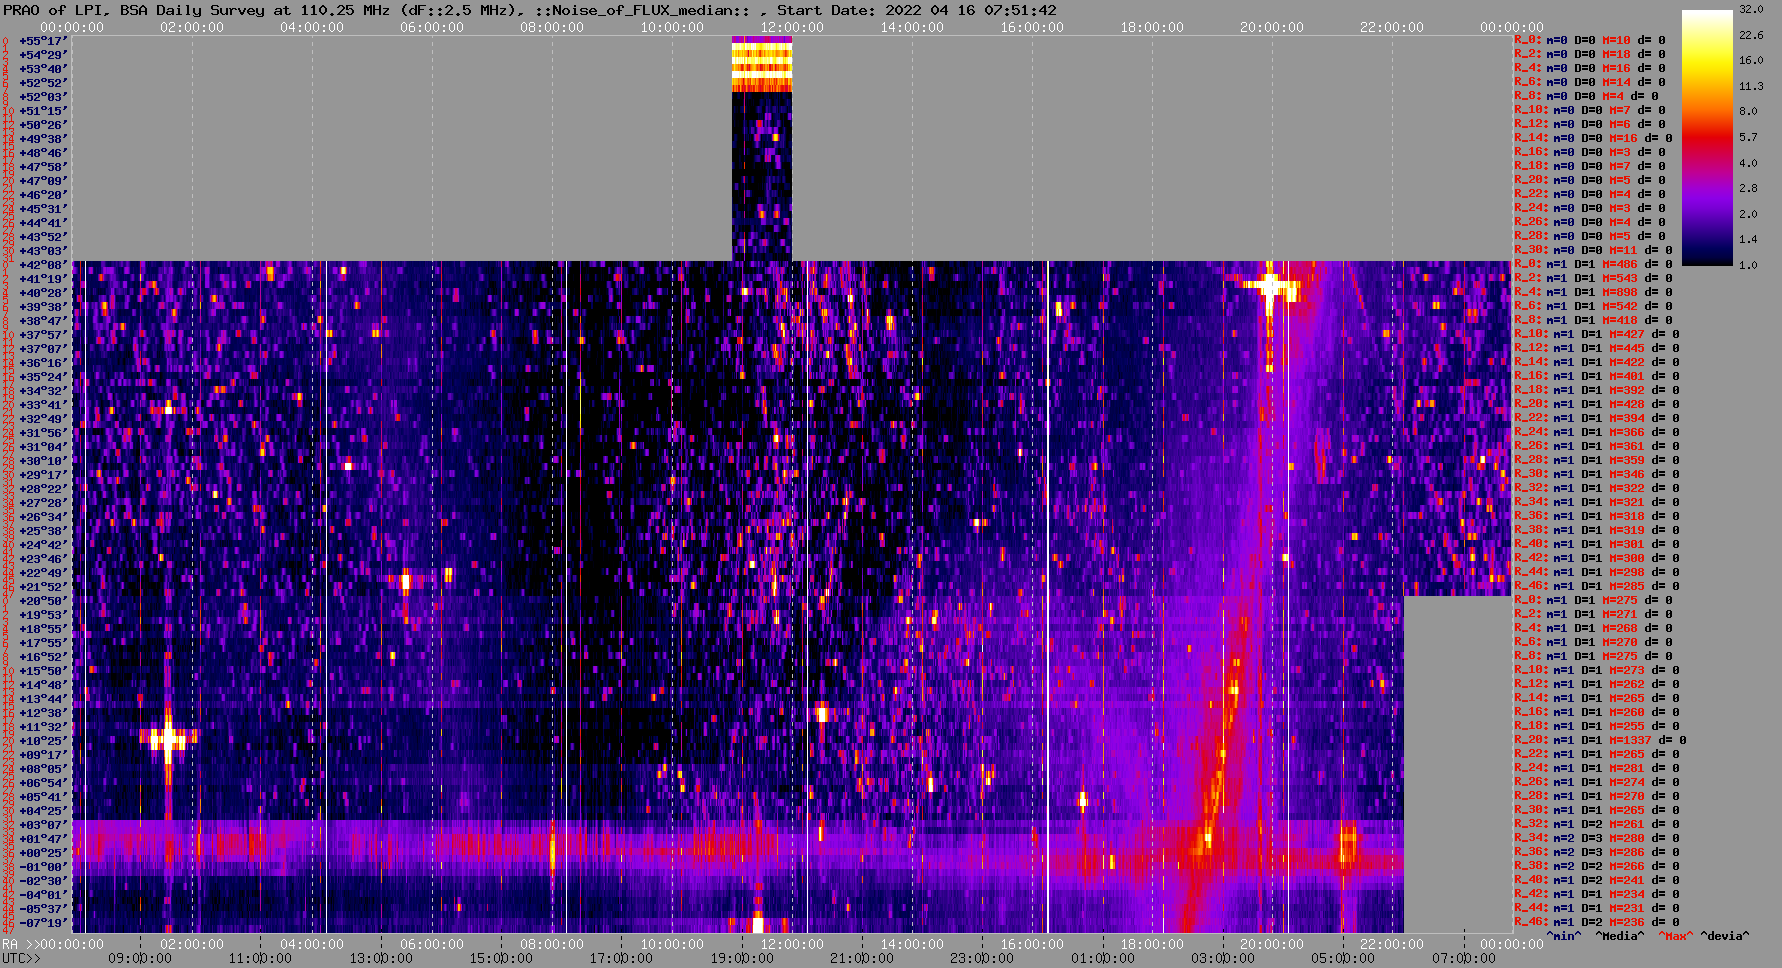
Task: Click the +47°09' declination label
Action: 43,181
